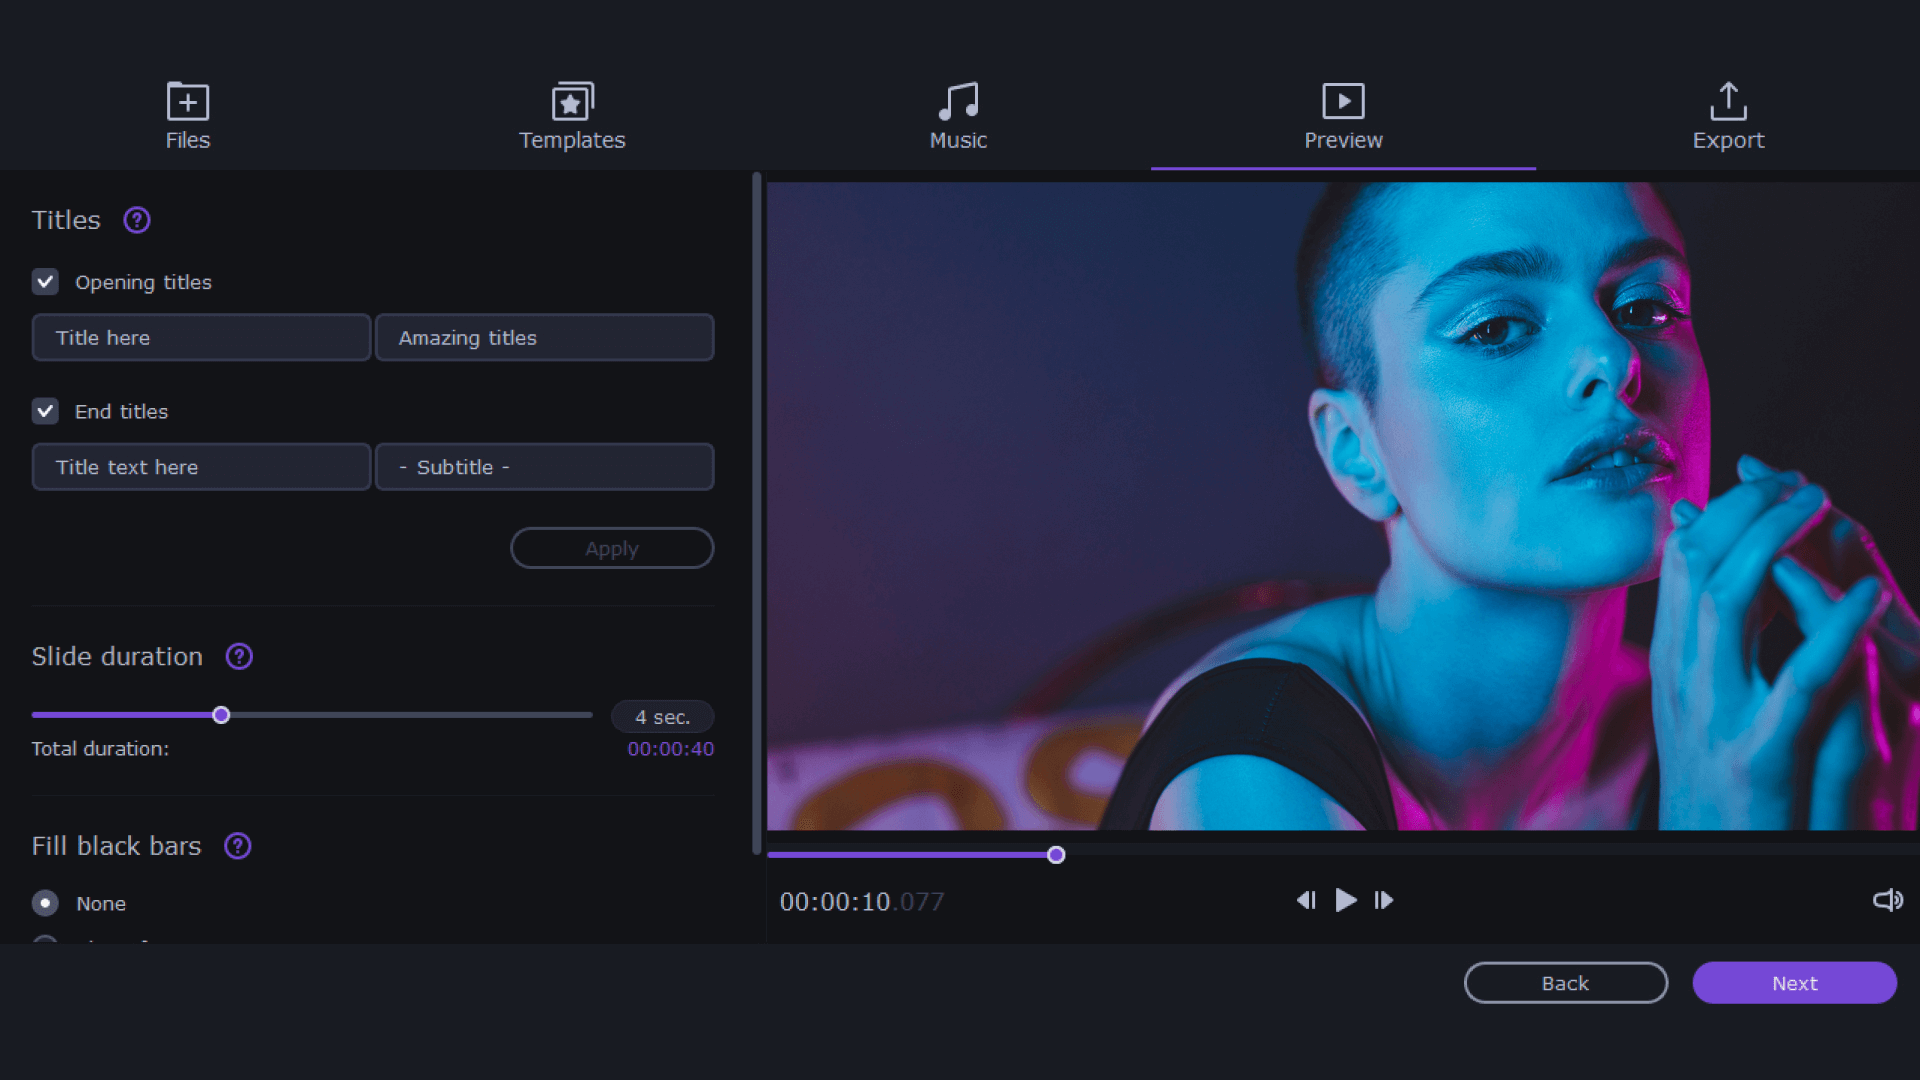Open the Slide duration help icon
1920x1080 pixels.
(238, 657)
